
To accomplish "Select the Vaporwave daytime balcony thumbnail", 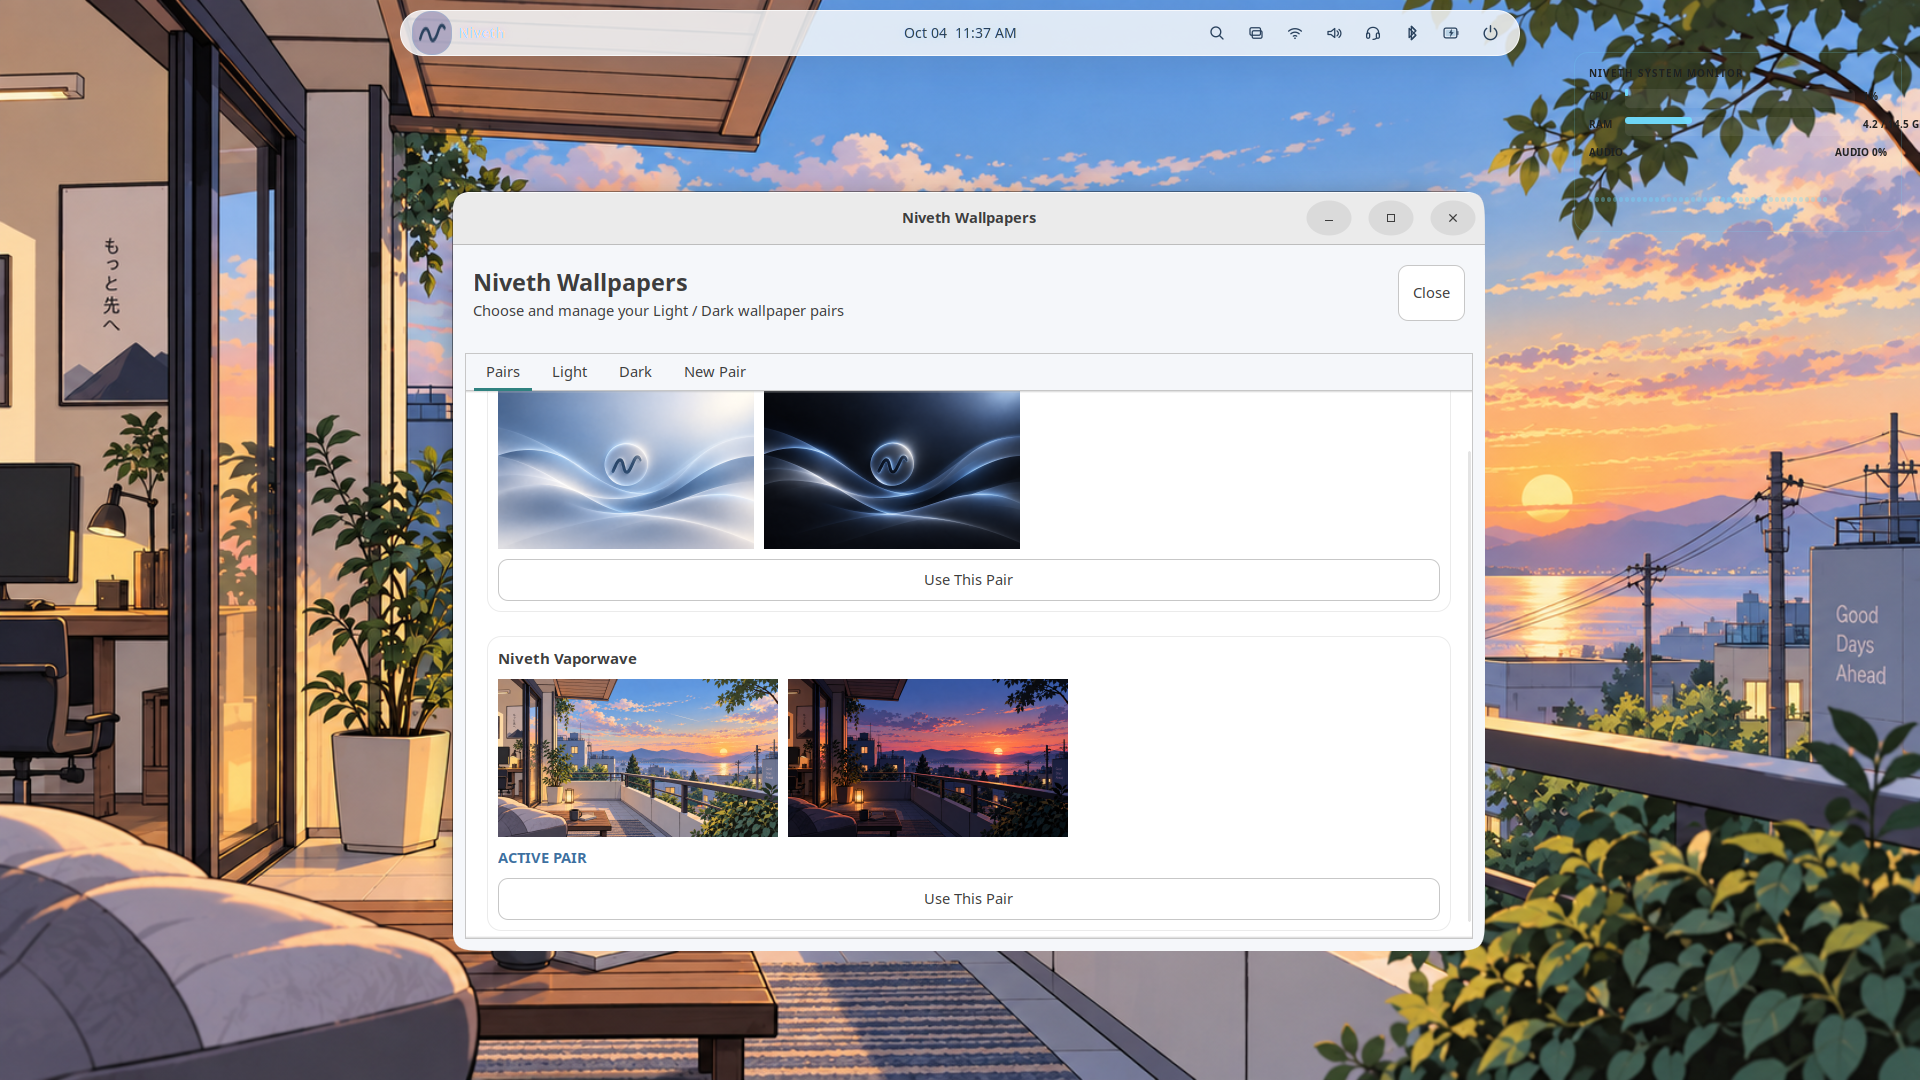I will click(x=638, y=758).
